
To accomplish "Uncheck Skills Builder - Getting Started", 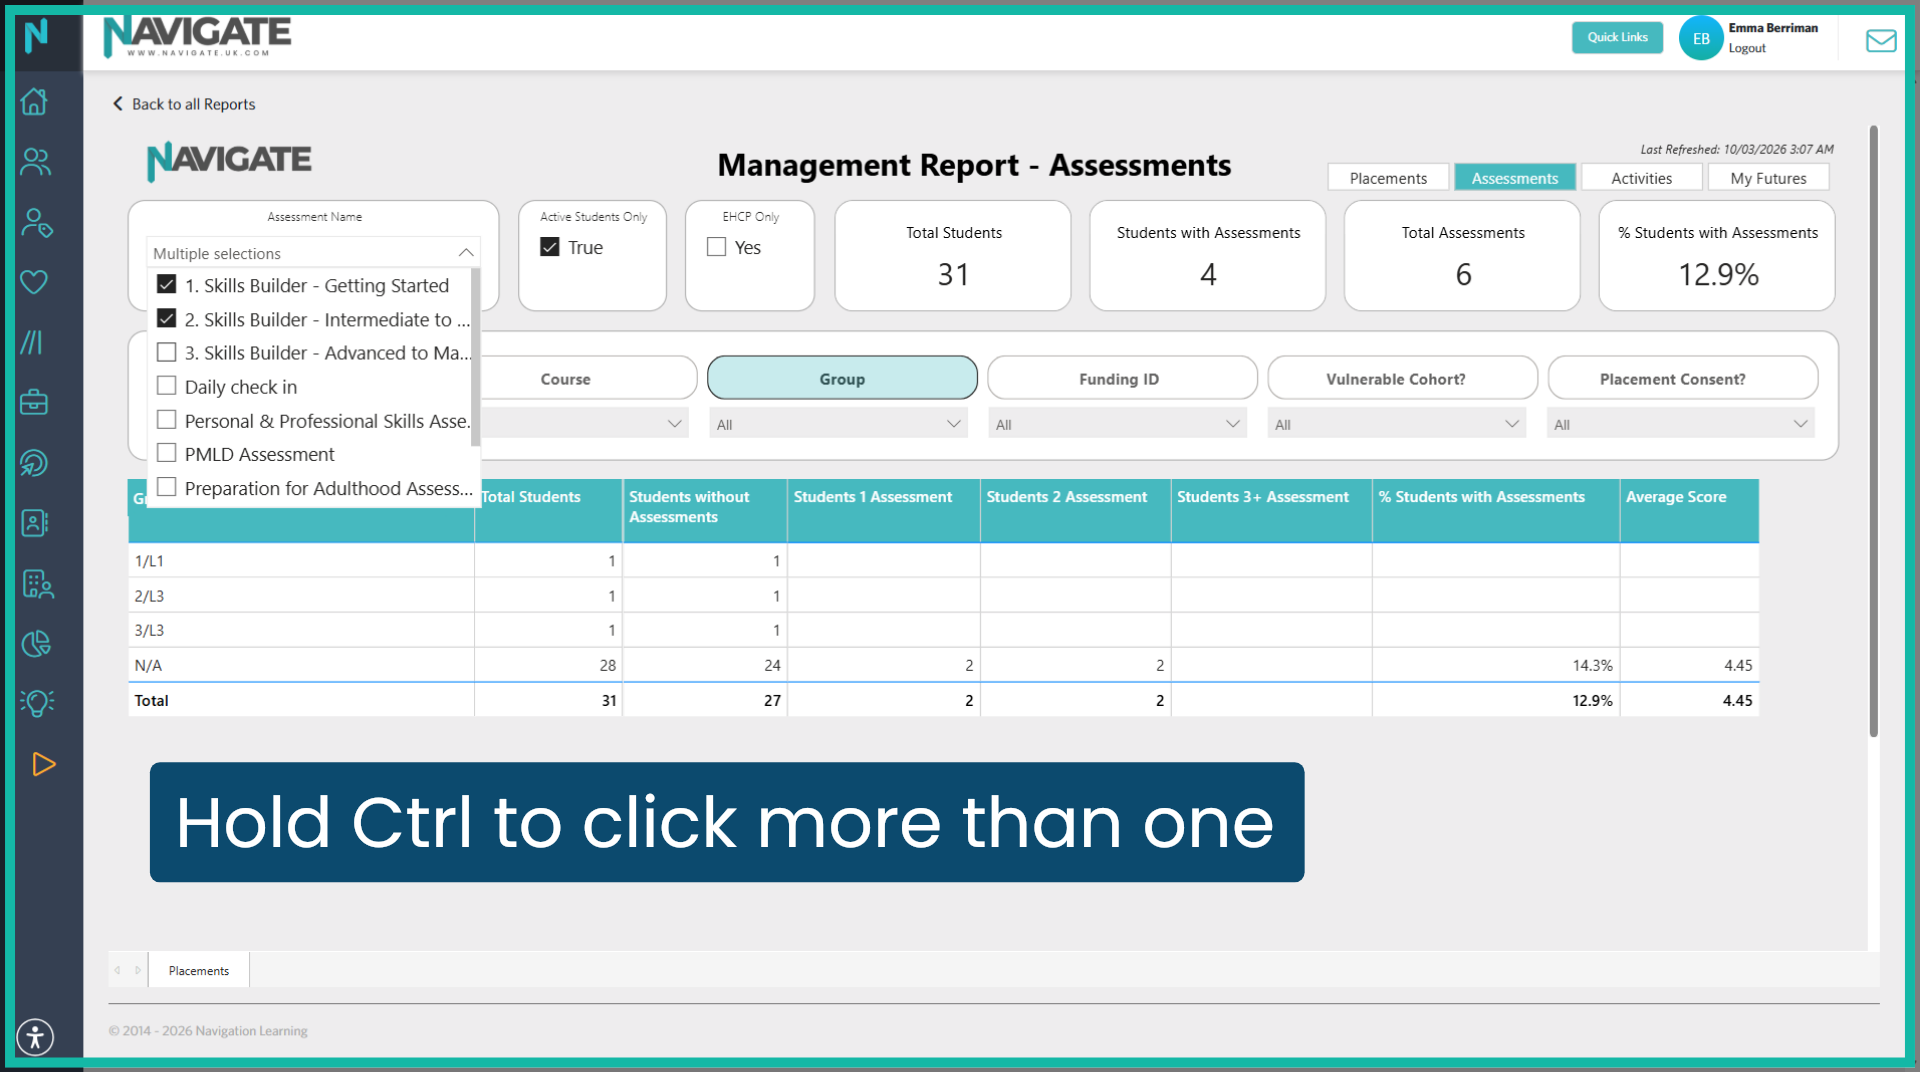I will click(x=166, y=284).
